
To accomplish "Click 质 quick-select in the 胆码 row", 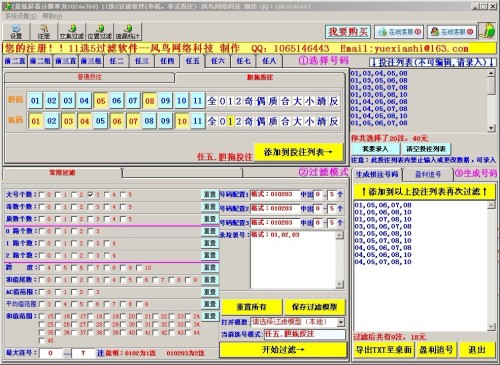I will click(273, 101).
